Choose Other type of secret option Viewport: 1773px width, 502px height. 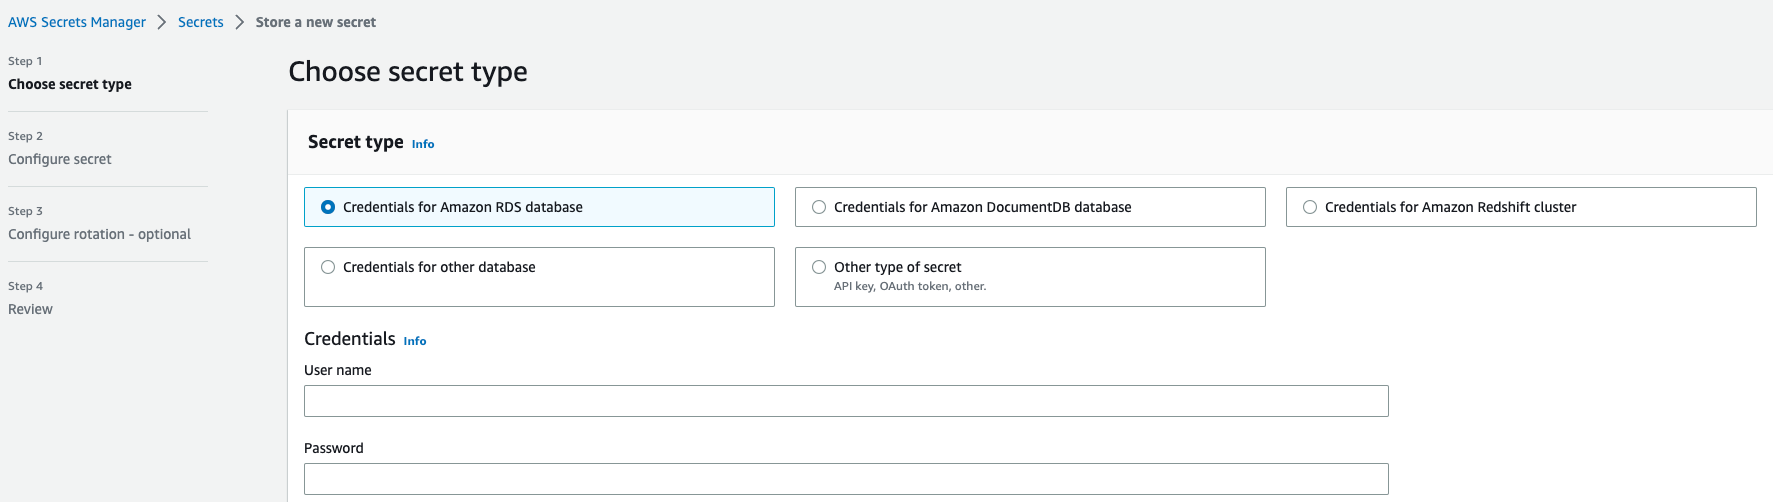[1030, 277]
